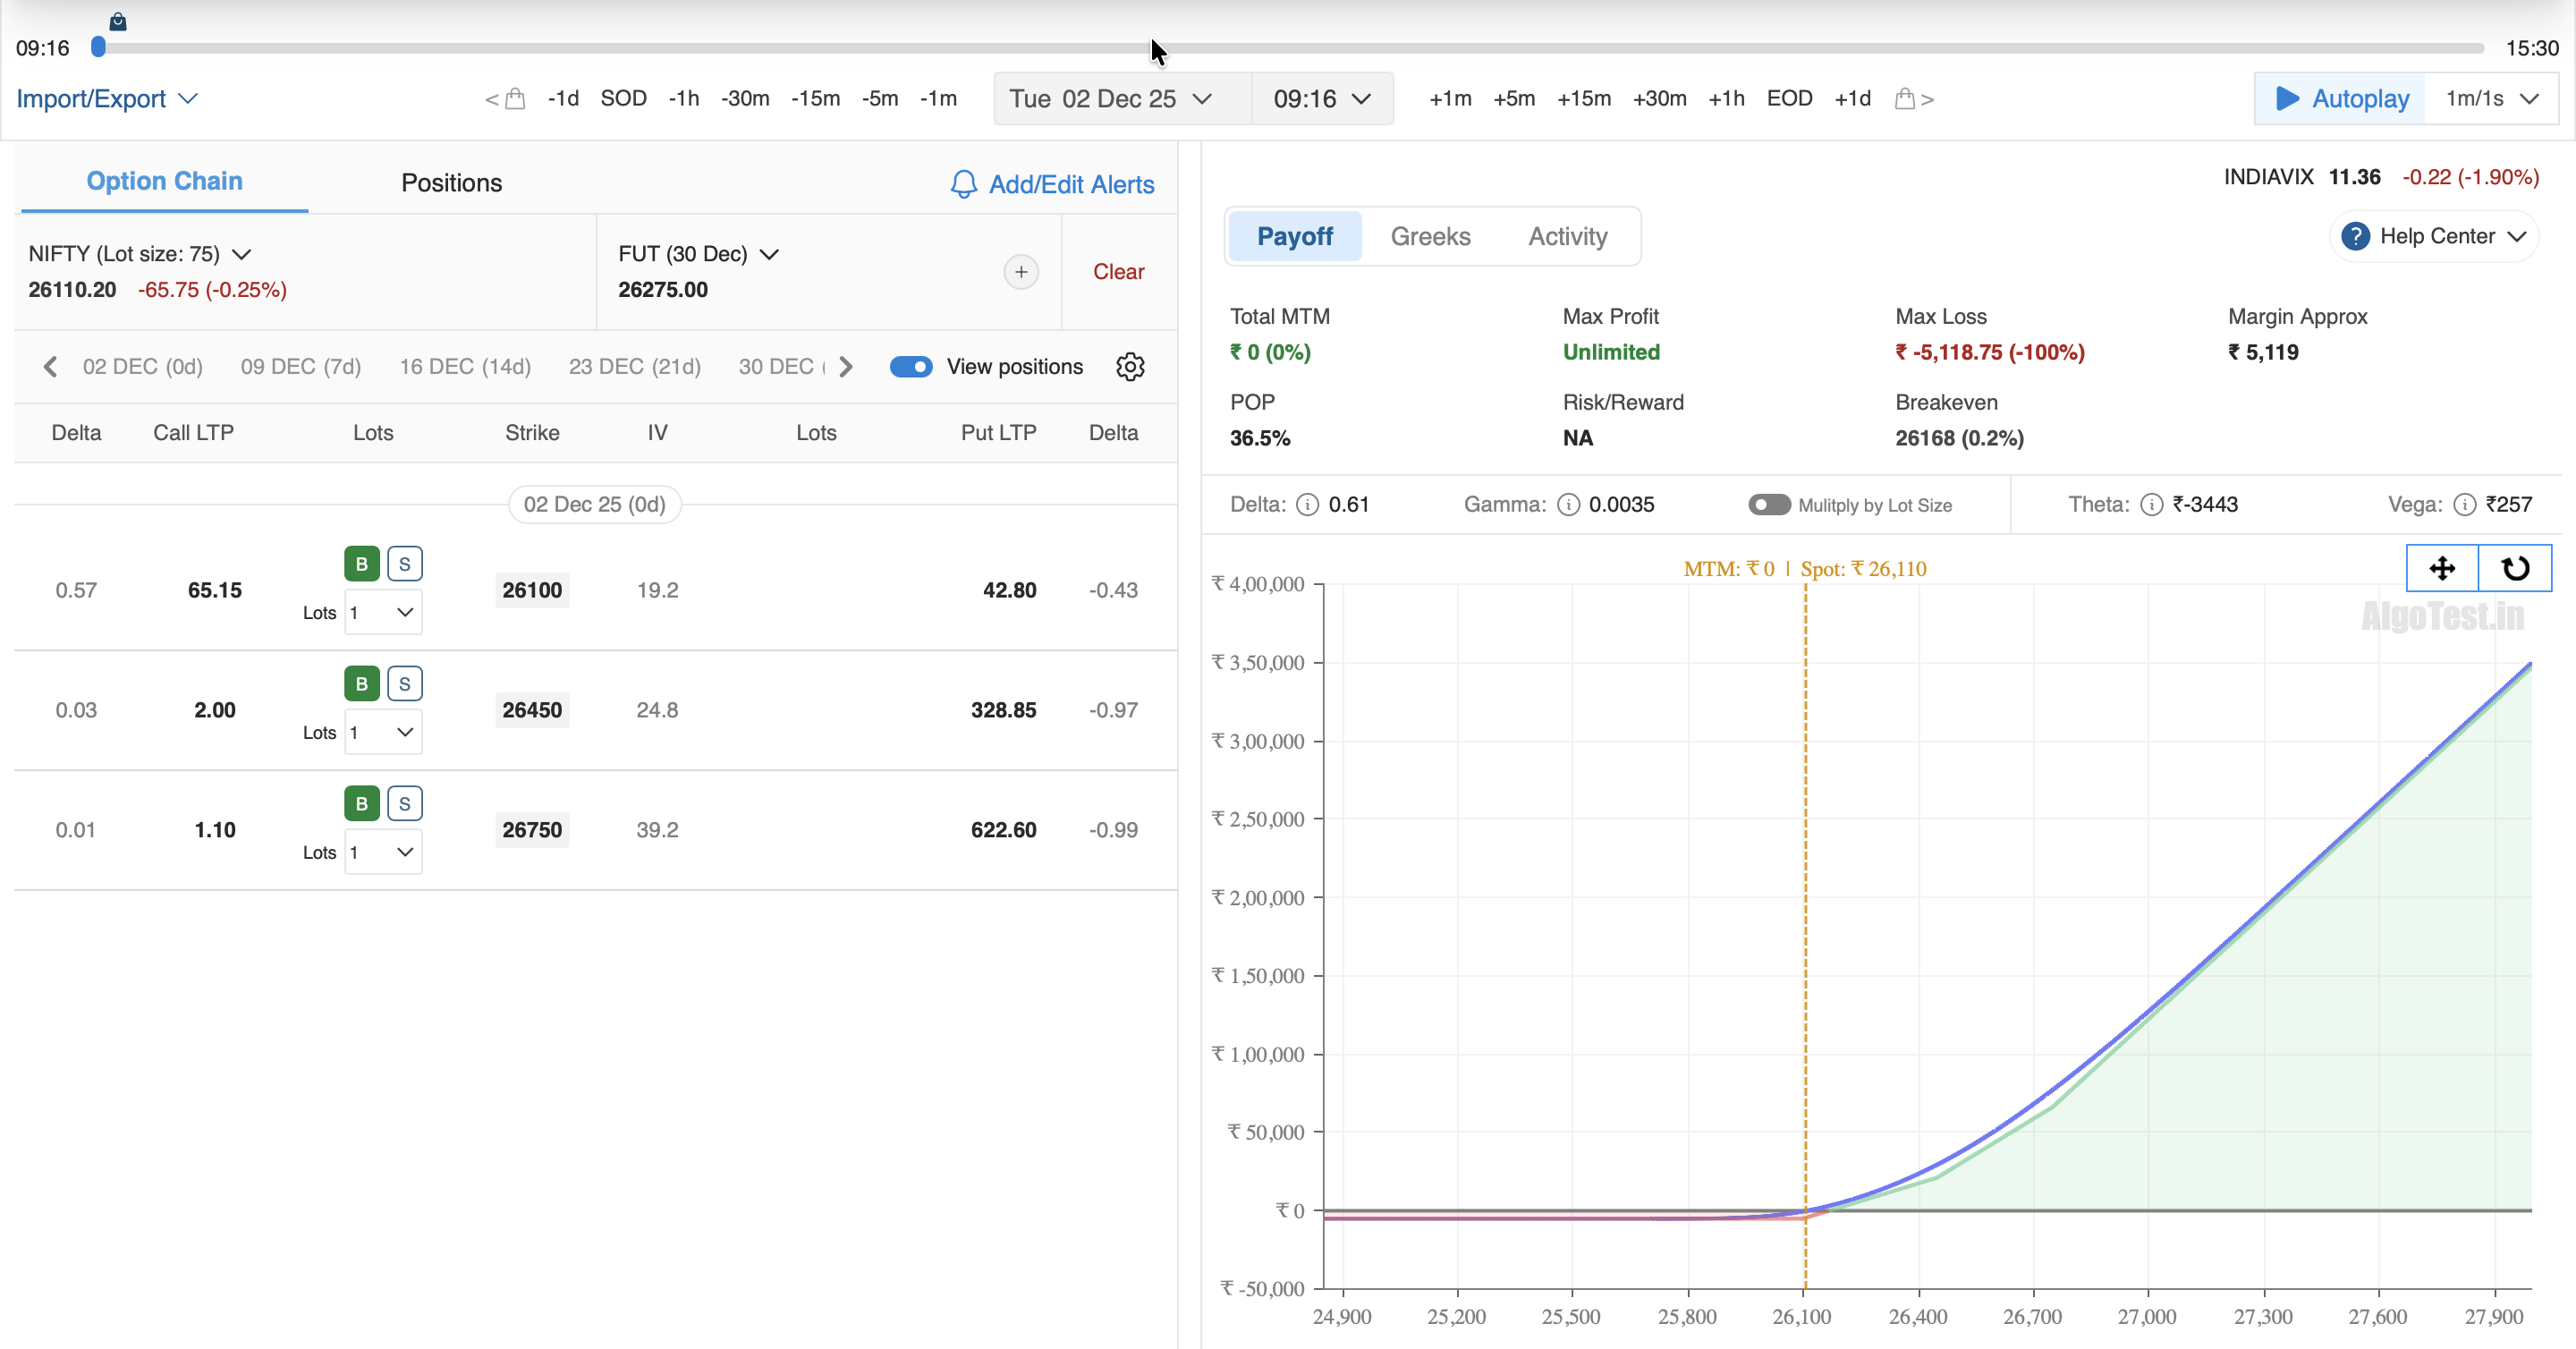The image size is (2576, 1349).
Task: Jump forward using +15m button
Action: 1583,99
